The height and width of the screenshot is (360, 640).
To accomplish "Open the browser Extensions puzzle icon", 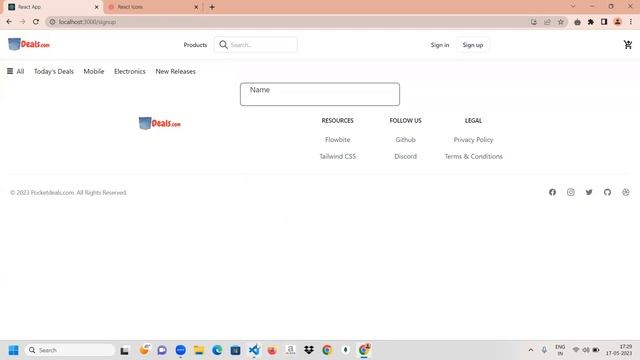I will [x=591, y=22].
